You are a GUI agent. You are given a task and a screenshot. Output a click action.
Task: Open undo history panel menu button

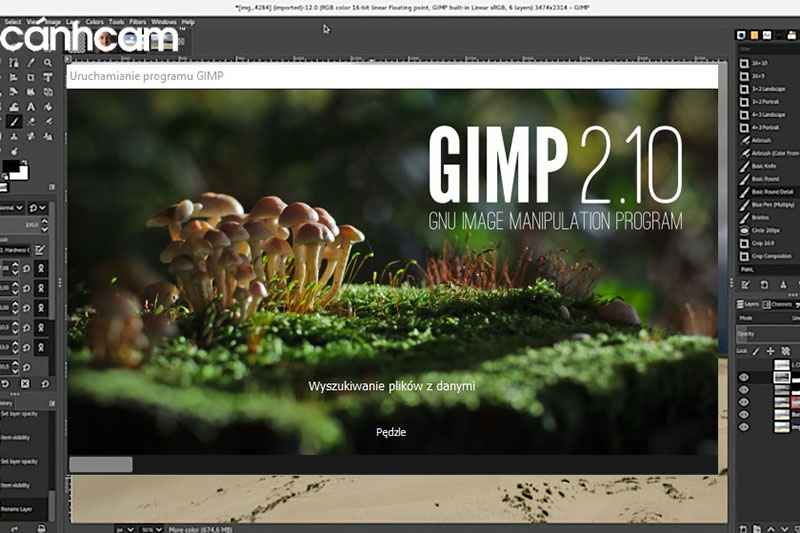pos(52,403)
